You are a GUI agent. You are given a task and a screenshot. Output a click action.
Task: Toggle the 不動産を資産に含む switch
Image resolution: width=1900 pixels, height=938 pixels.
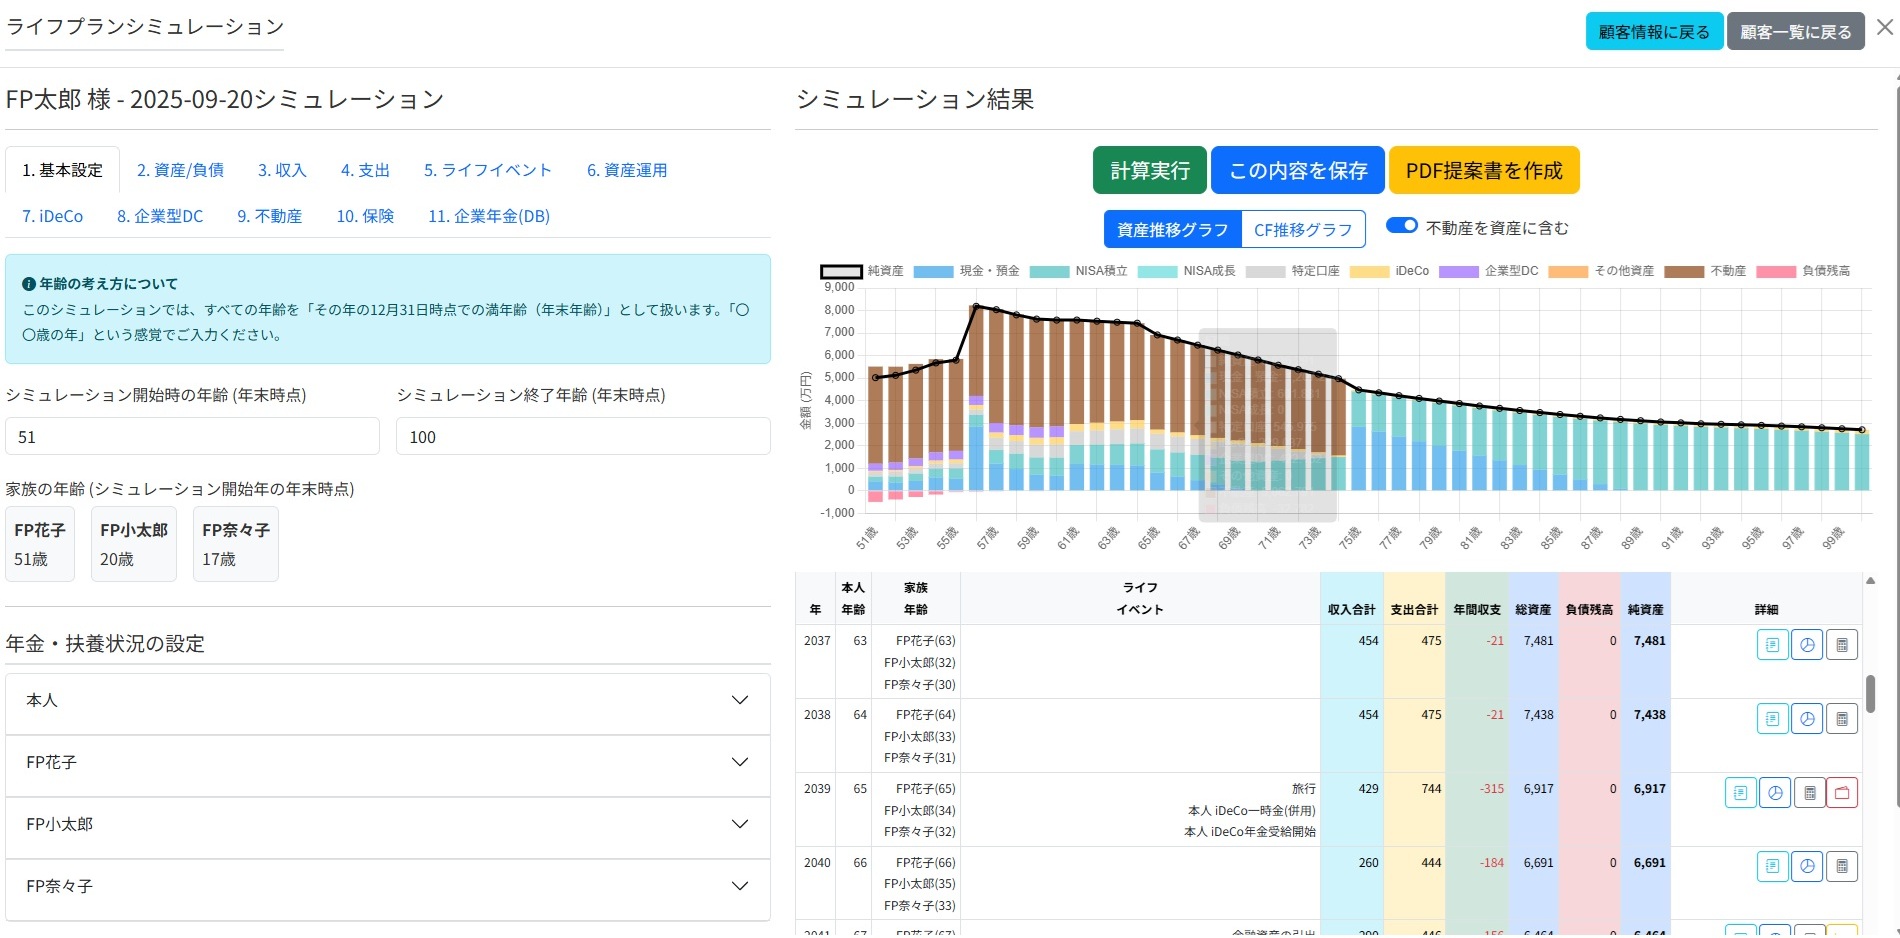(1401, 226)
